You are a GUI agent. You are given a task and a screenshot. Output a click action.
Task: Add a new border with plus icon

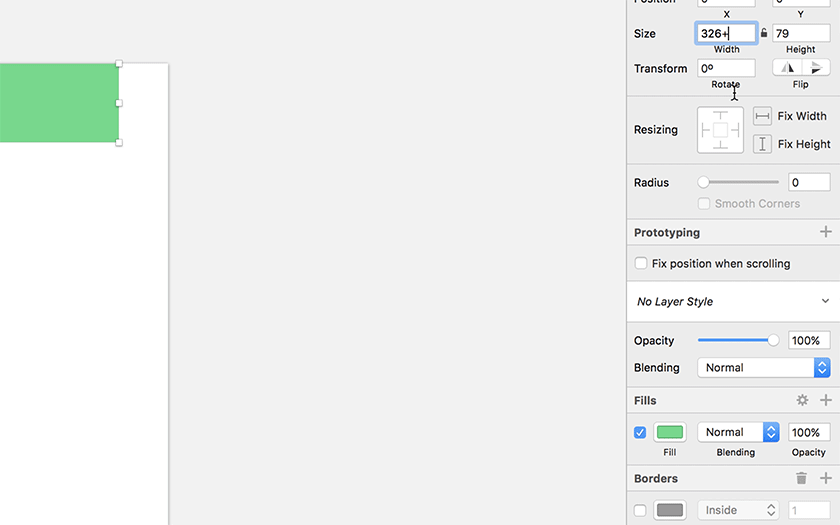click(826, 478)
